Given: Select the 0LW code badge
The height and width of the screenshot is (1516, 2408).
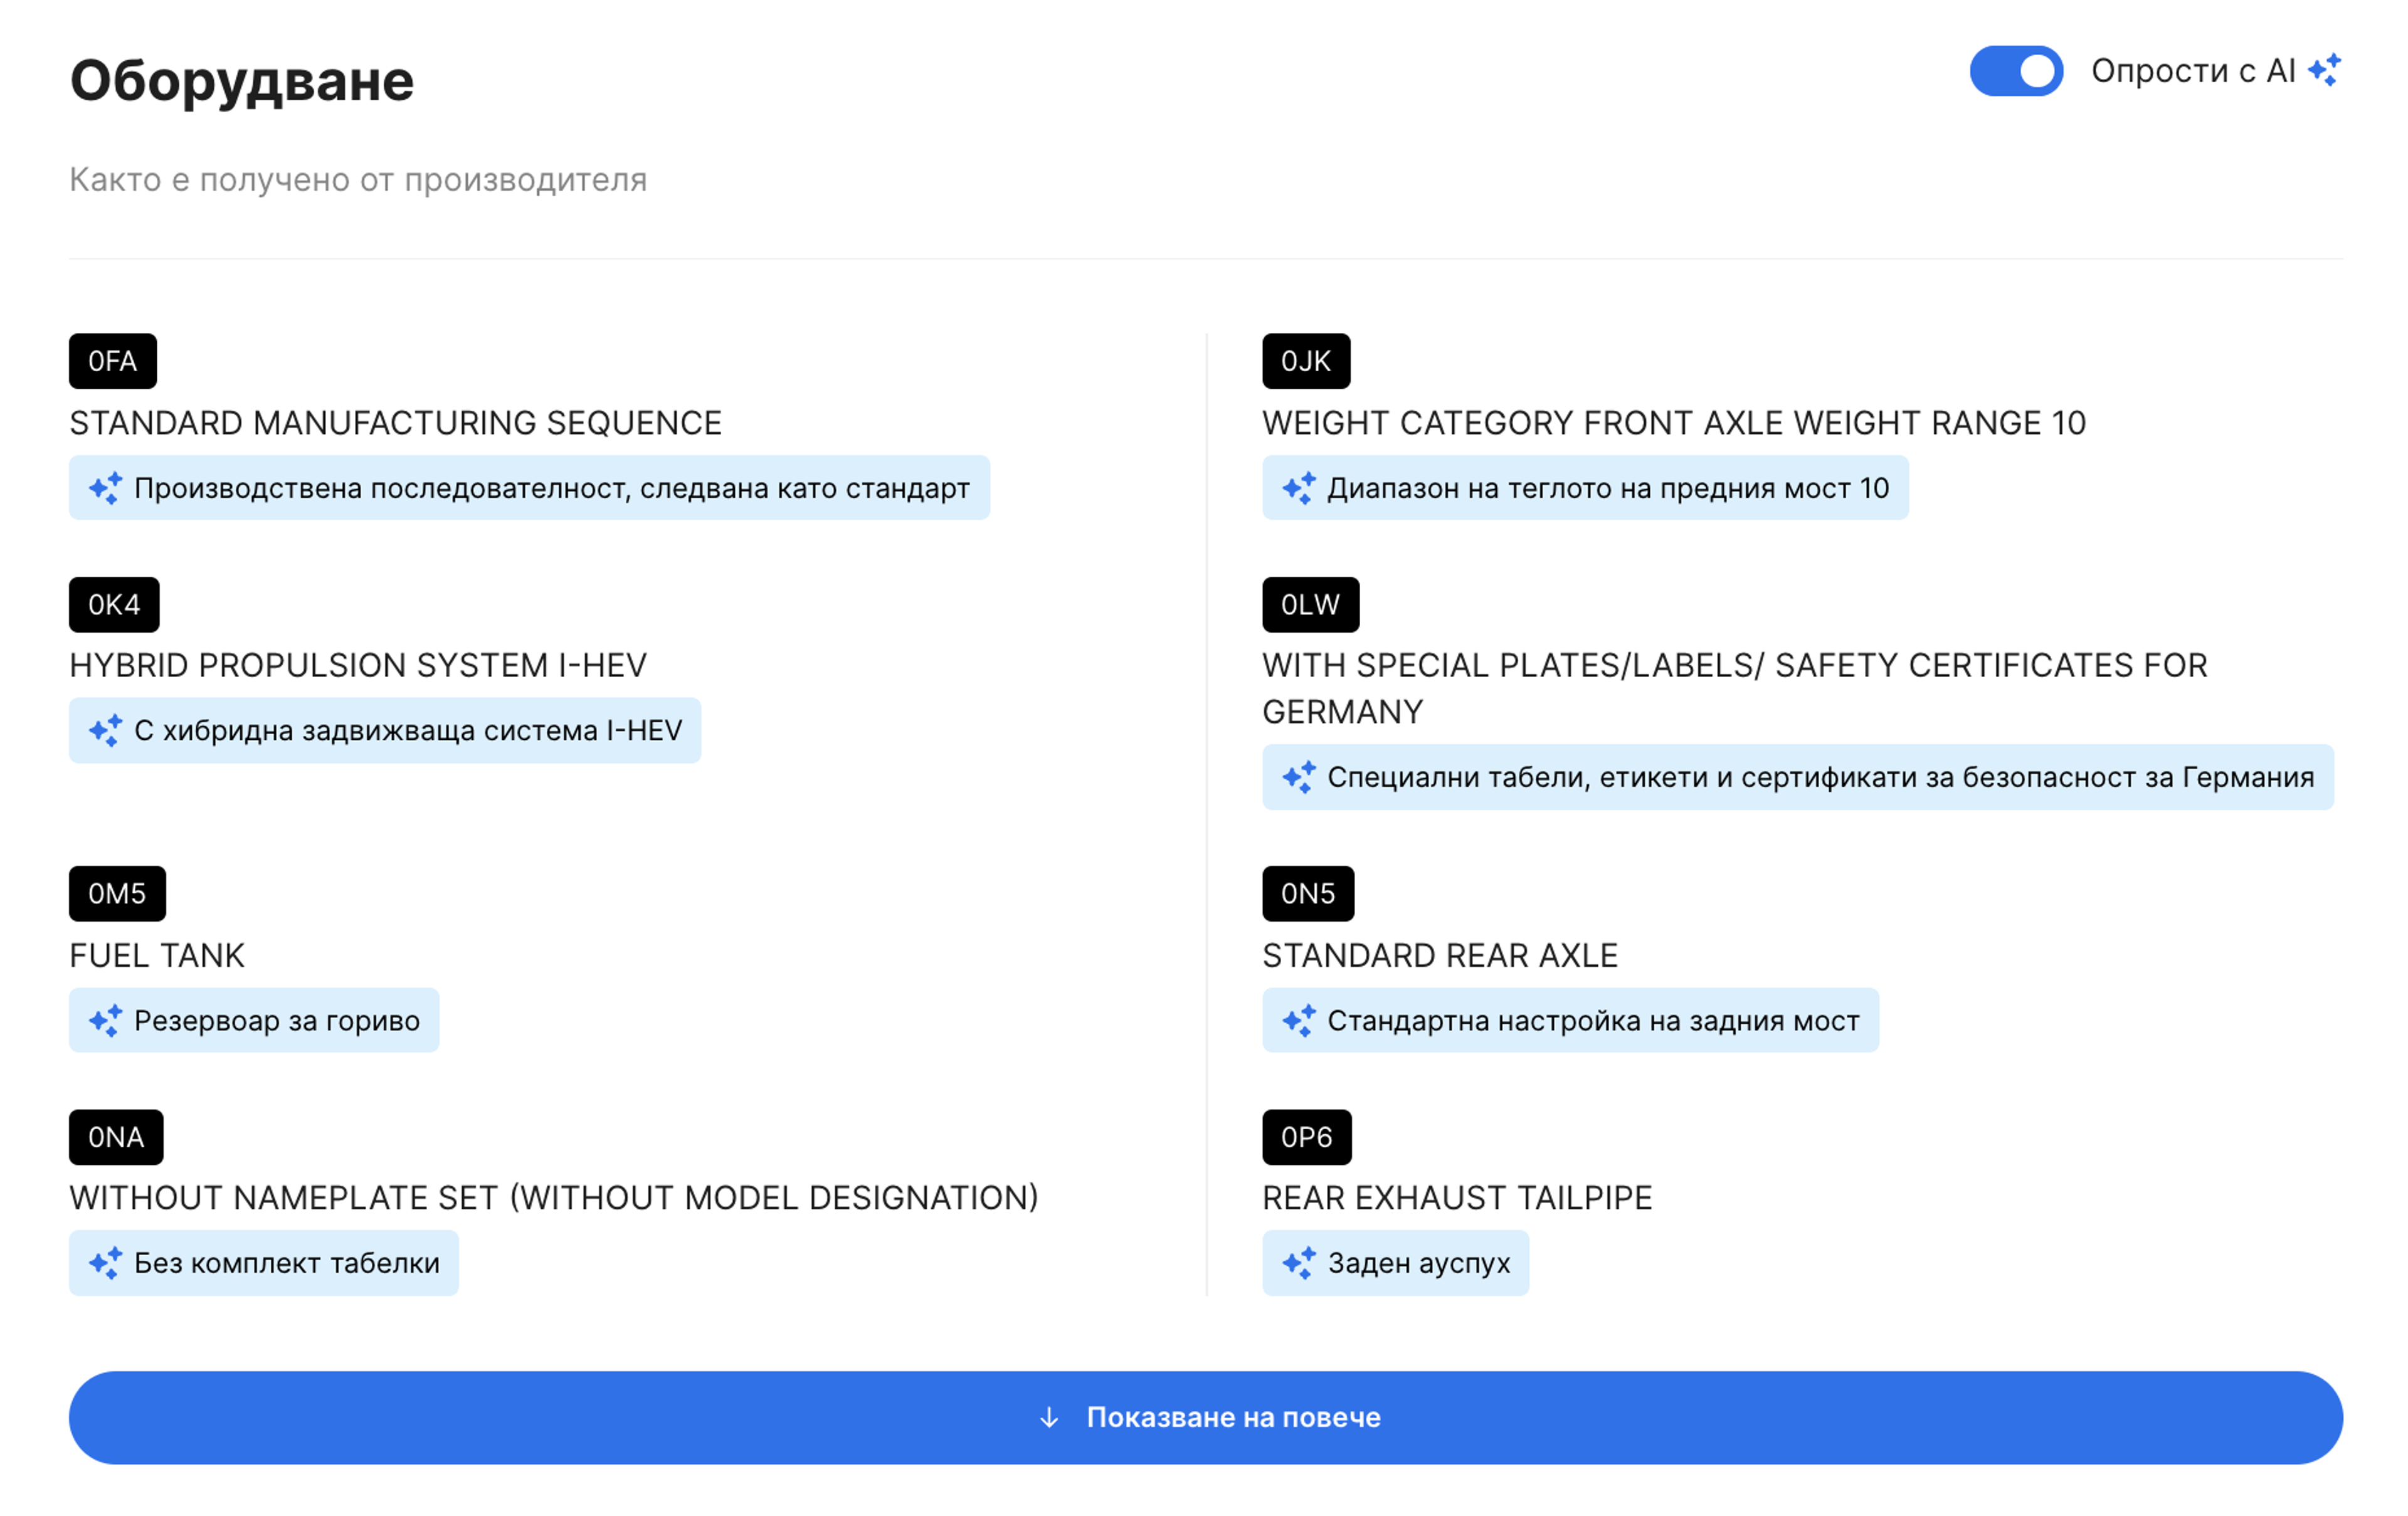Looking at the screenshot, I should pyautogui.click(x=1310, y=604).
